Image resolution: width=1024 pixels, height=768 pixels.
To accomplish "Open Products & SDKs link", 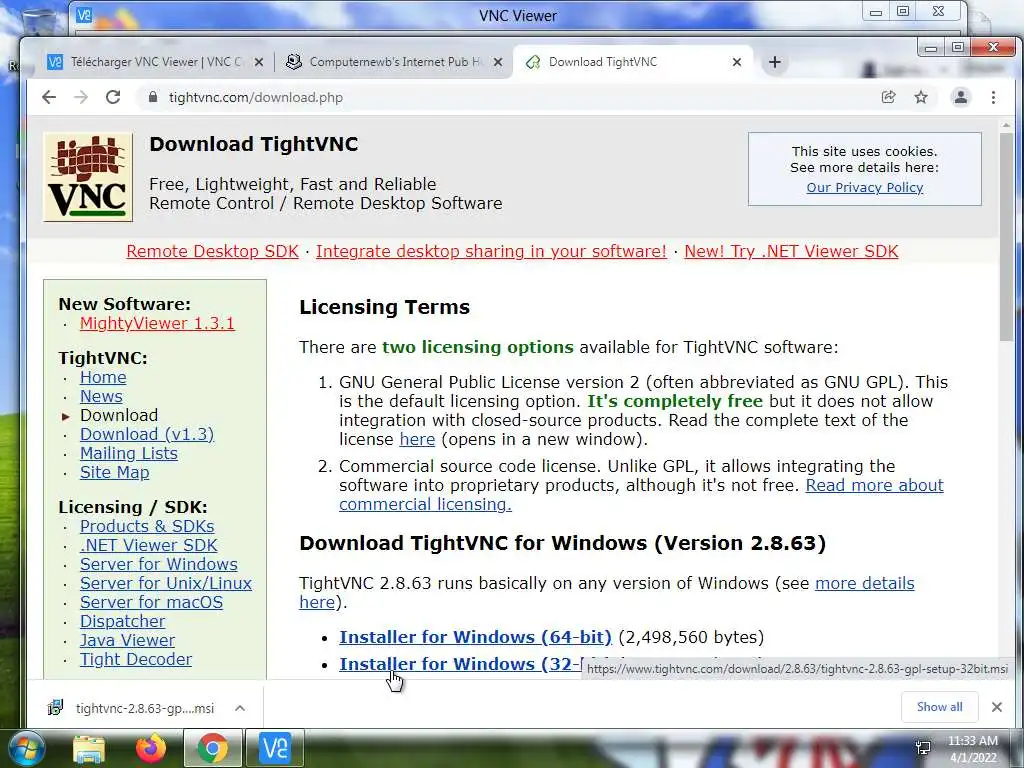I will [x=147, y=526].
